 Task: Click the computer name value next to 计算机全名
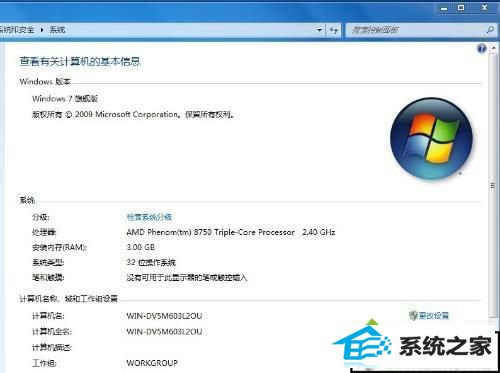tap(164, 332)
